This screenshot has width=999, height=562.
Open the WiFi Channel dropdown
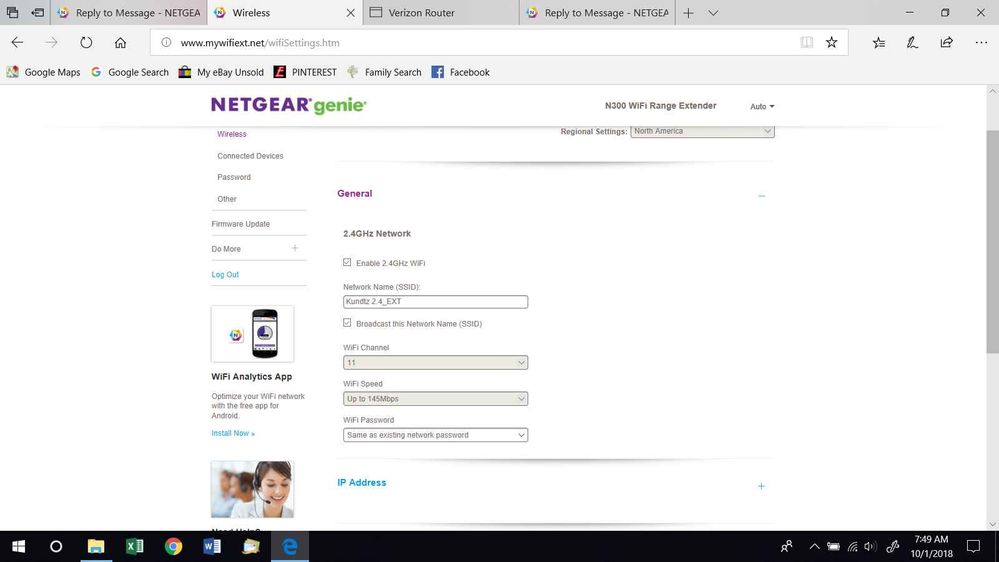click(x=435, y=363)
